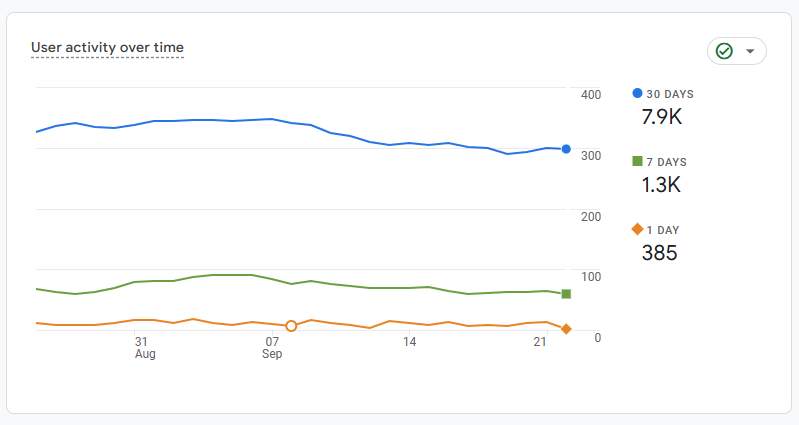Open the dropdown arrow beside the check icon
The width and height of the screenshot is (799, 425).
(x=750, y=51)
